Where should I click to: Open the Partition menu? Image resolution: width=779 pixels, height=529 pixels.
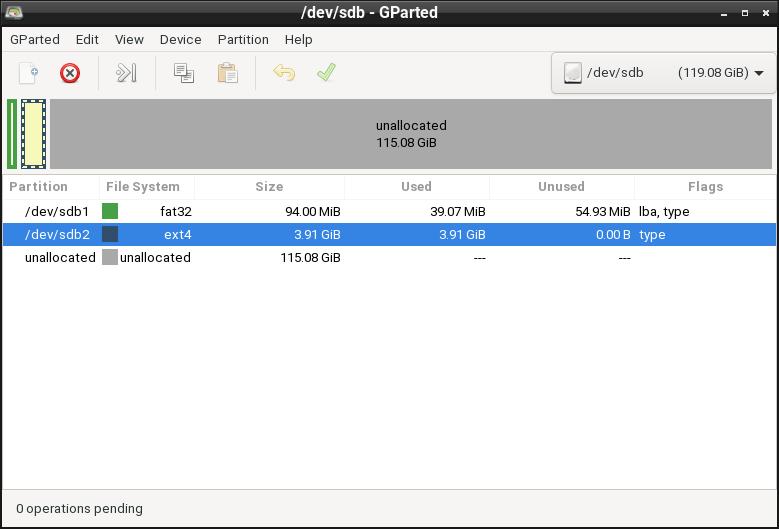tap(243, 39)
